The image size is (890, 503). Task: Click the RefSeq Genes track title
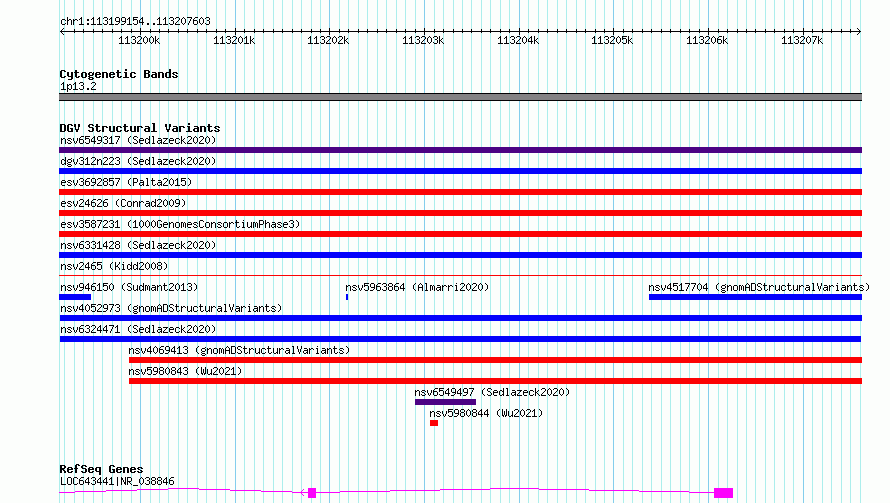tap(101, 469)
